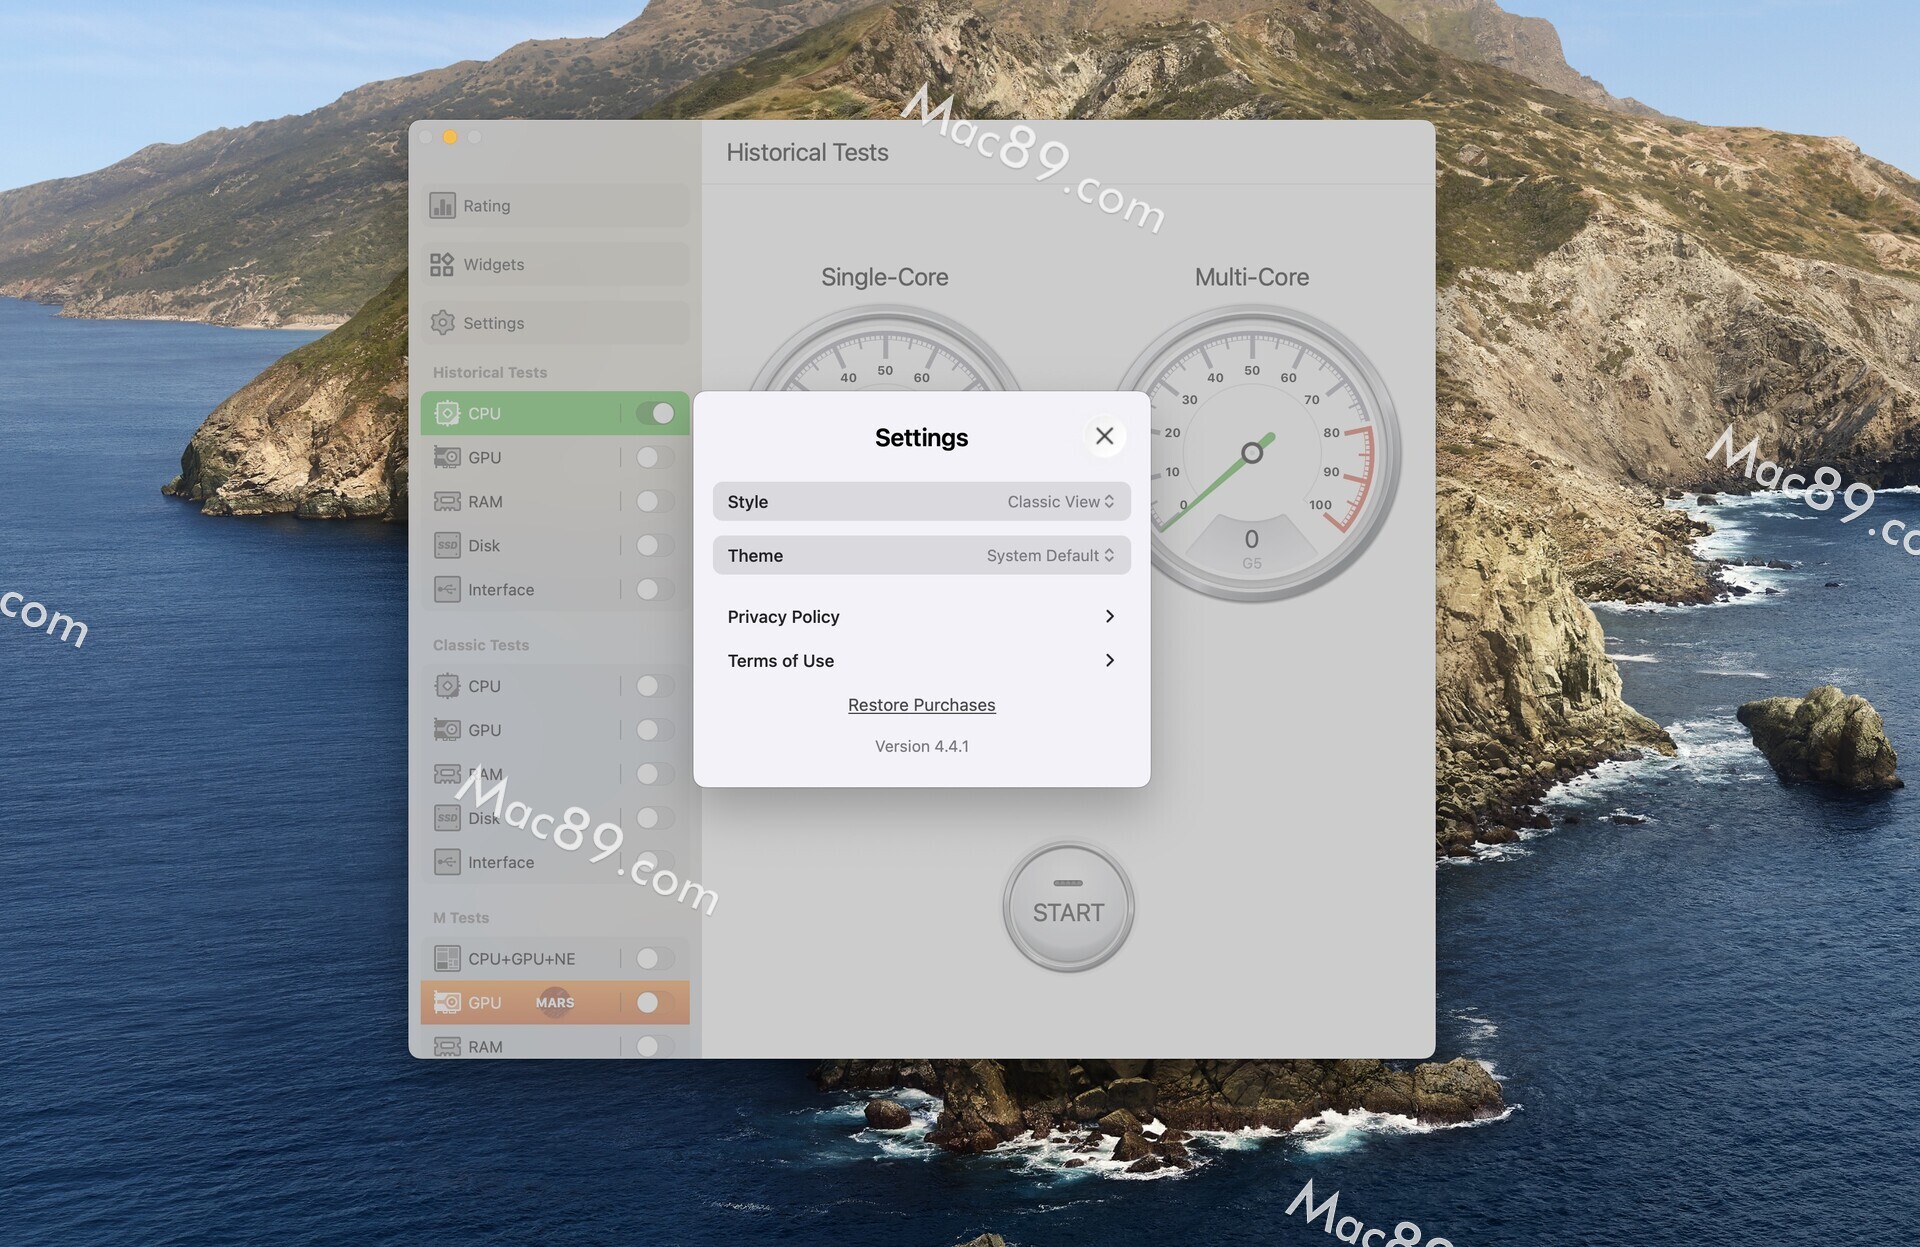Disable the Historical Tests CPU toggle

coord(655,414)
